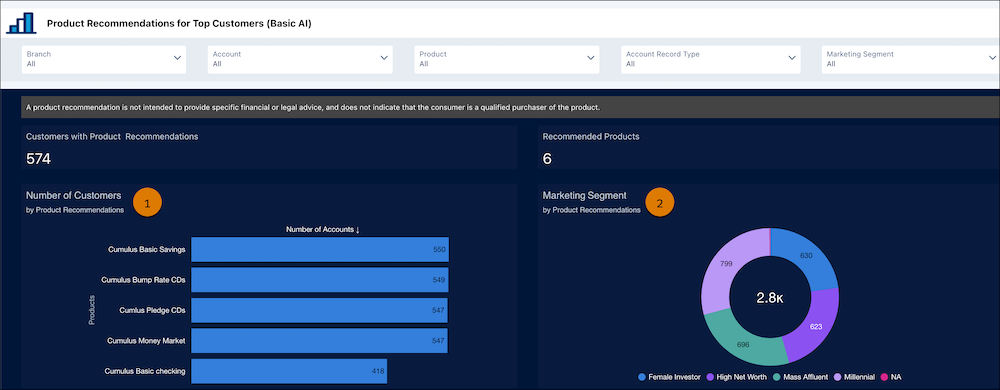Click NA legend color dot
1000x390 pixels.
click(885, 377)
